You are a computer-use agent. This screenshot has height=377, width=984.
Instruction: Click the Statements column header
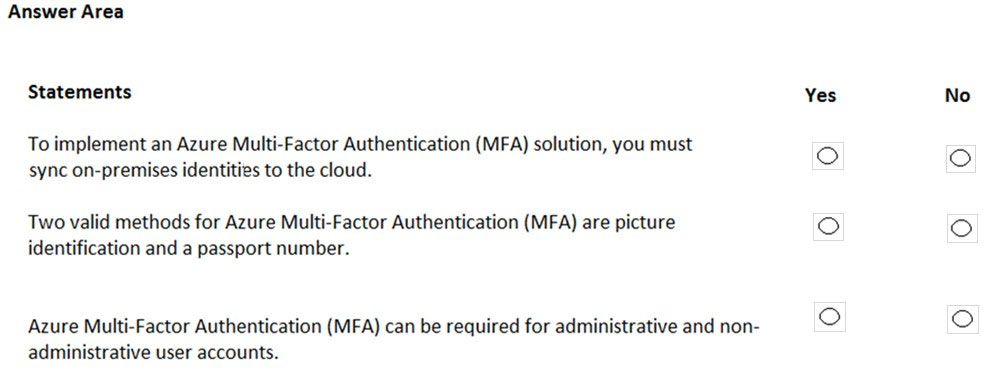80,92
